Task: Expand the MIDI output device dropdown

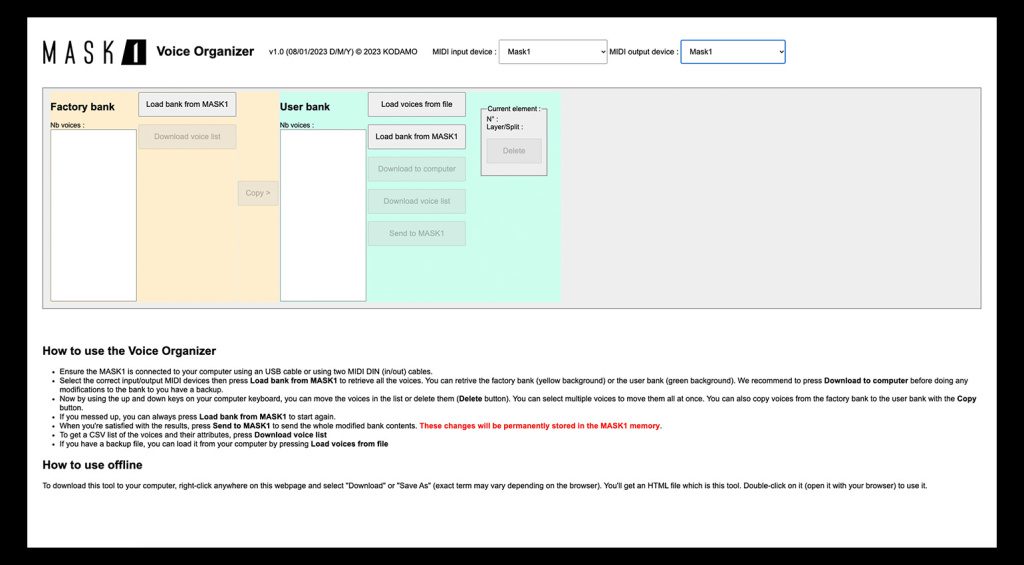Action: pyautogui.click(x=732, y=52)
